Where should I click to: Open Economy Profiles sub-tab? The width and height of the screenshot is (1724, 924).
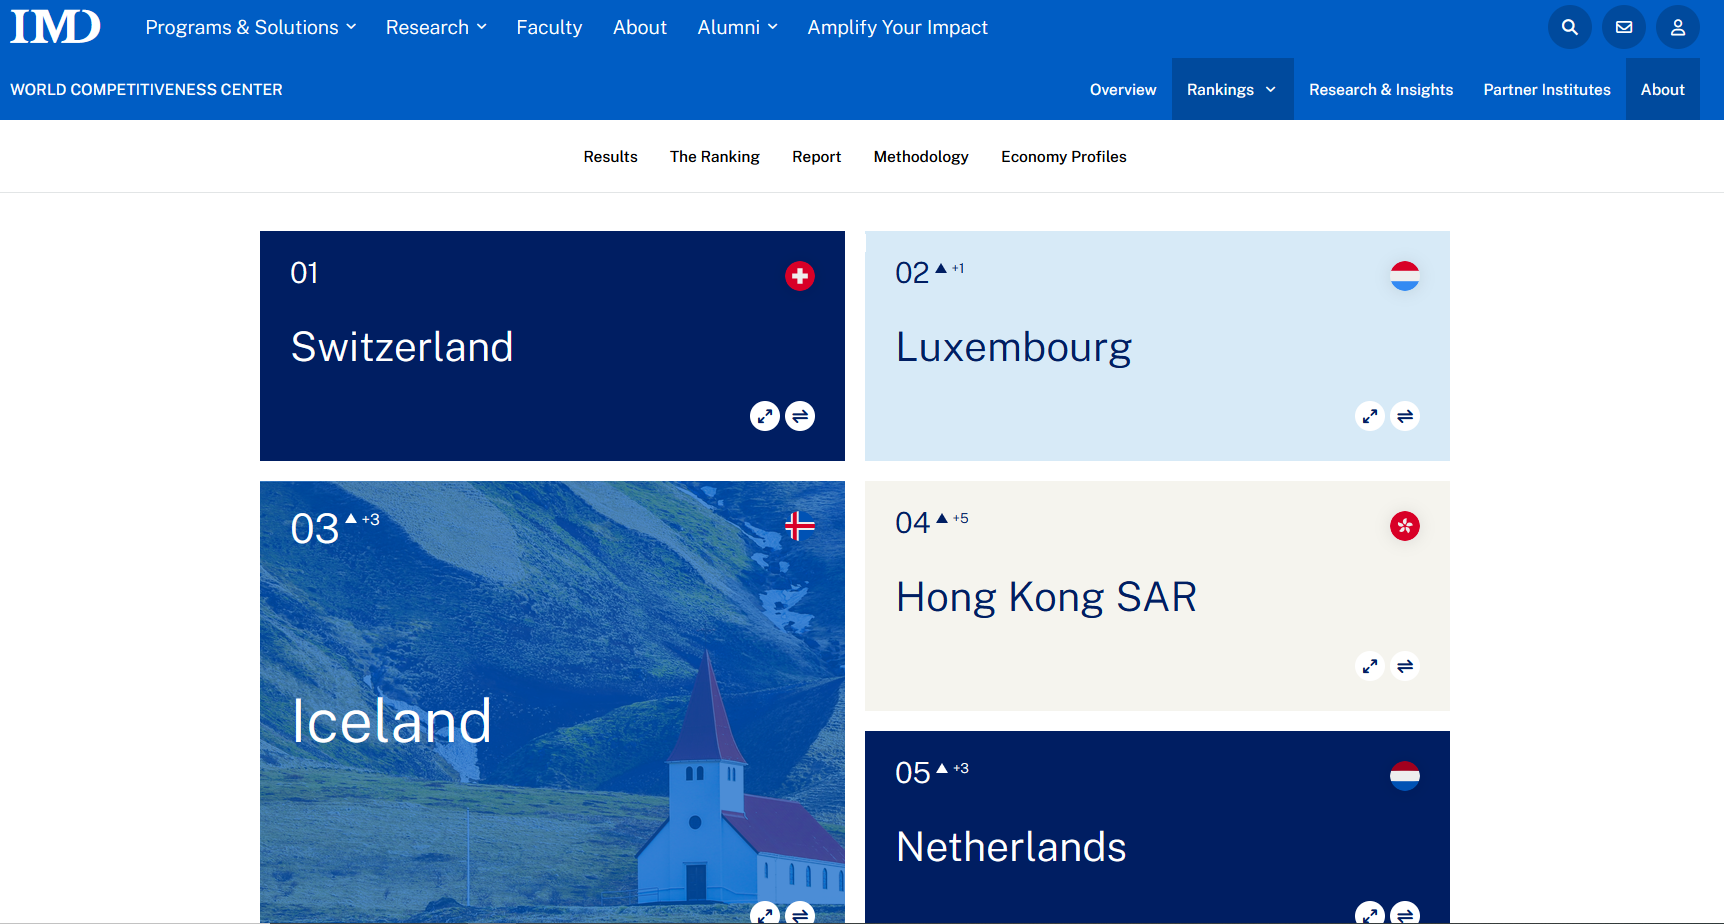pos(1064,156)
